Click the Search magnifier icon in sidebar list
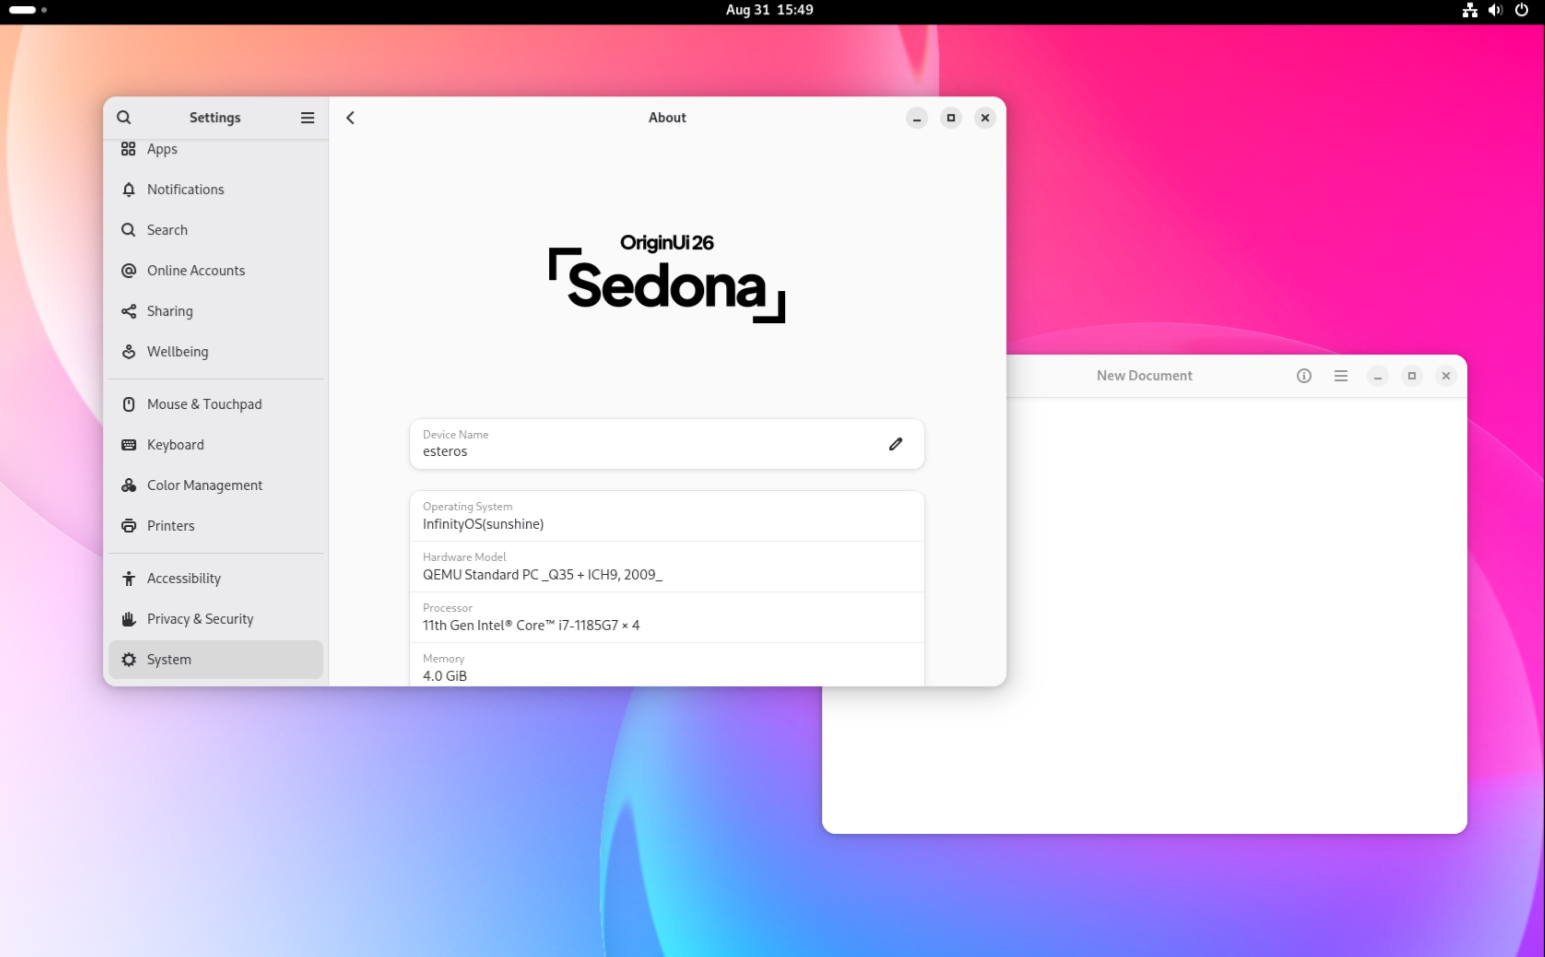Viewport: 1545px width, 957px height. click(x=128, y=230)
